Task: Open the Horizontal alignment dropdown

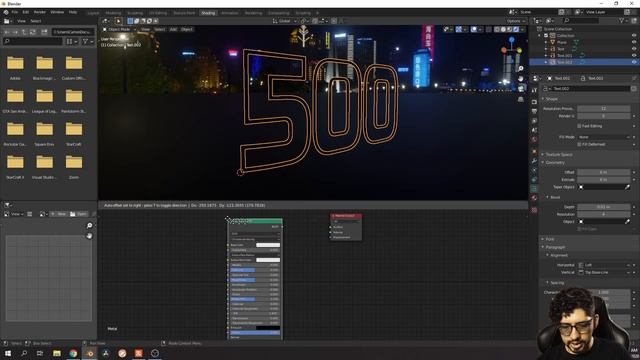Action: click(604, 265)
